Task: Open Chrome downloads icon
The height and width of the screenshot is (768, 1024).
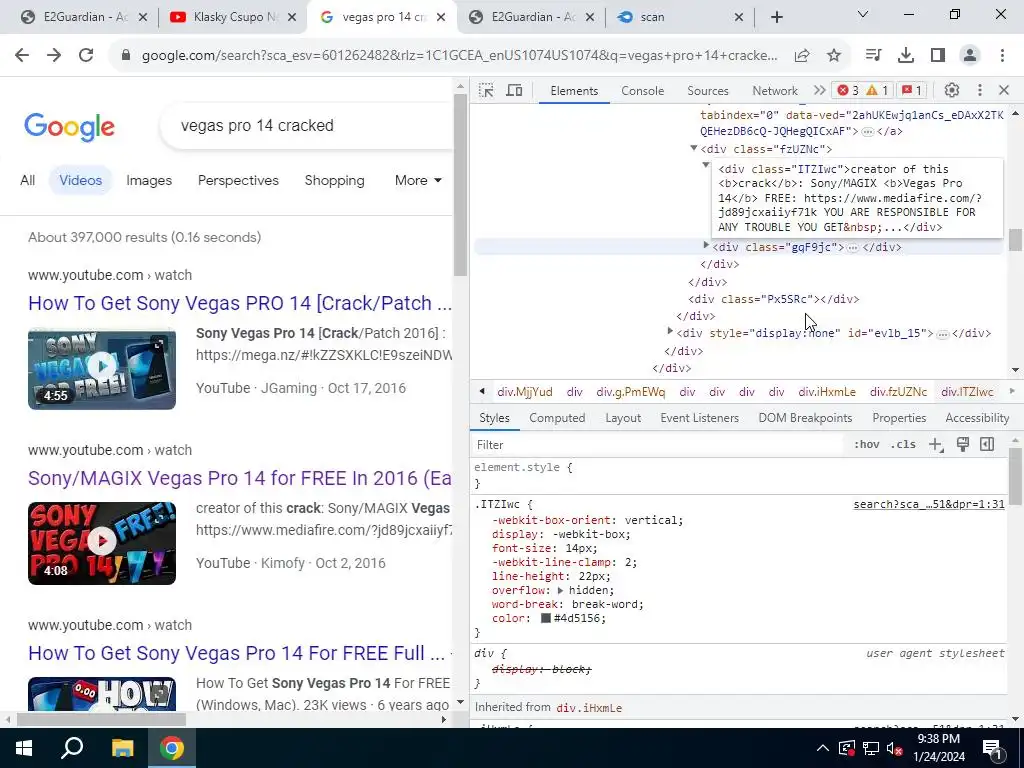Action: [905, 56]
